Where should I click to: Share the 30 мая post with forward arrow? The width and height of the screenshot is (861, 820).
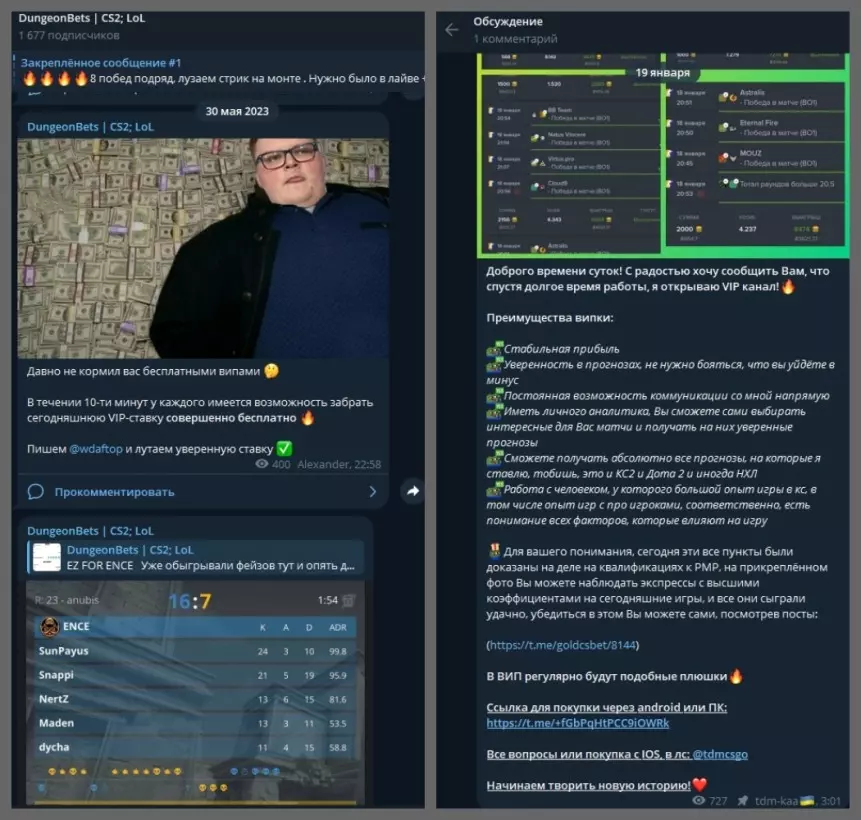413,491
